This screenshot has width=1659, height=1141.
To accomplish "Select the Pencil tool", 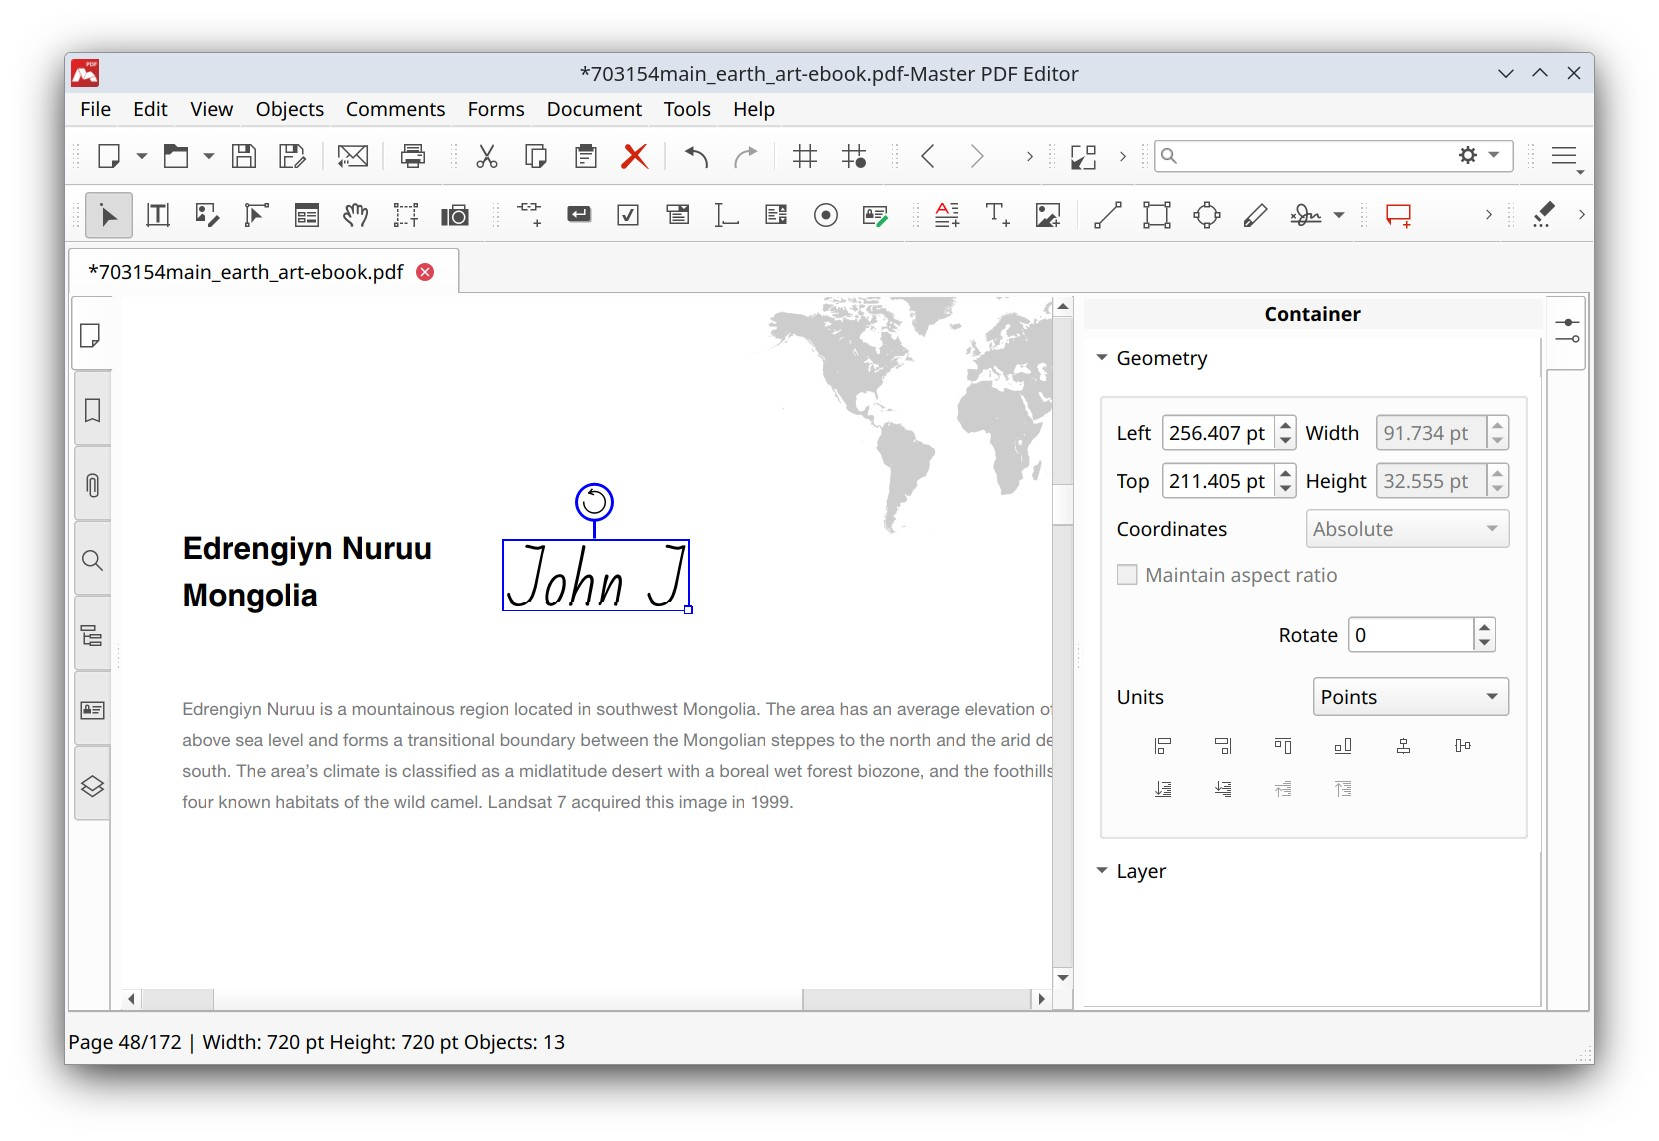I will [1255, 215].
